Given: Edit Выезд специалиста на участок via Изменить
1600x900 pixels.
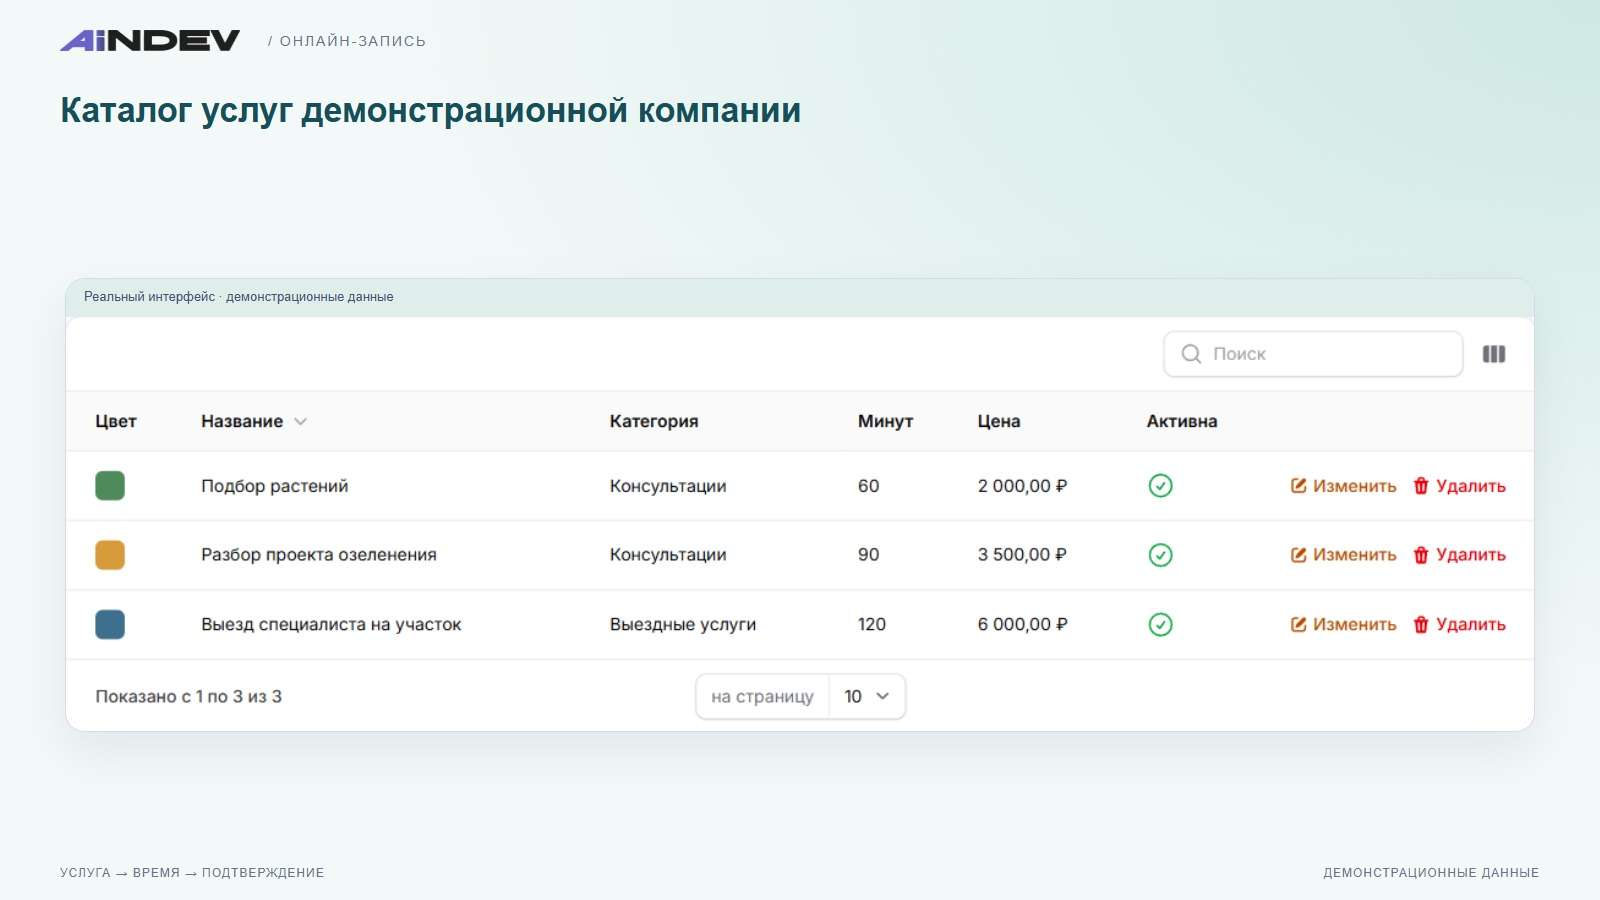Looking at the screenshot, I should pos(1343,624).
